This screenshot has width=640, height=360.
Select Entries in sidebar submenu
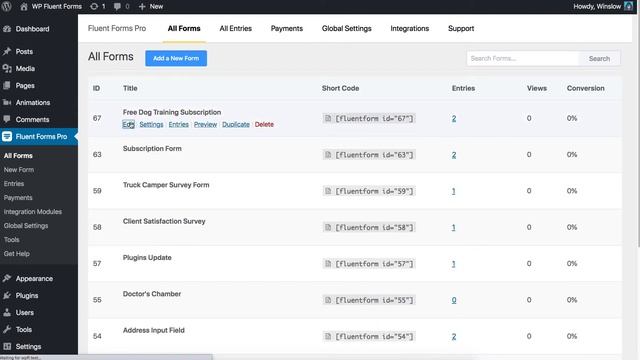click(x=14, y=184)
